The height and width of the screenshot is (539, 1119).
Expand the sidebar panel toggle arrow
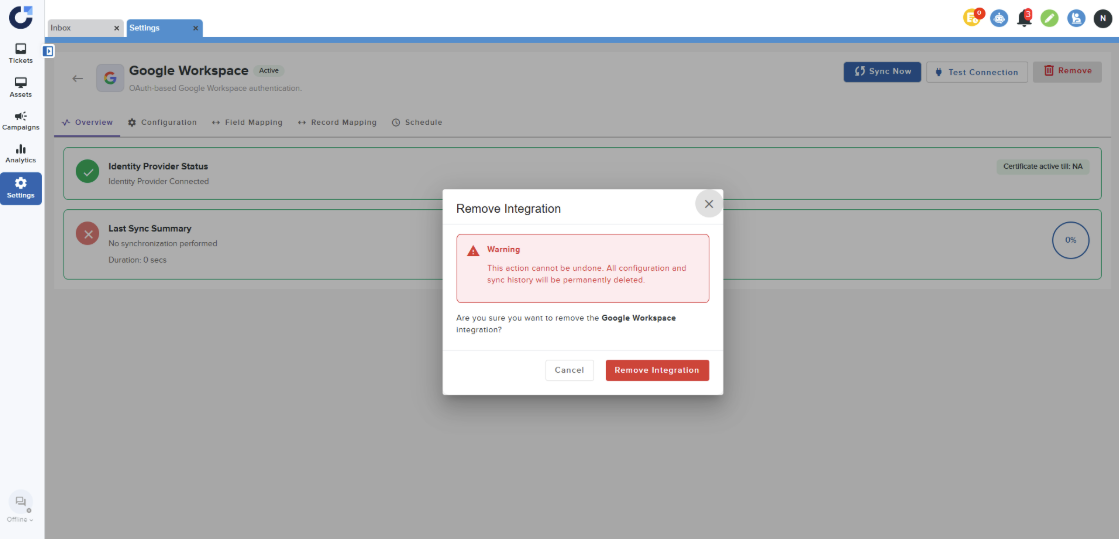click(x=49, y=51)
